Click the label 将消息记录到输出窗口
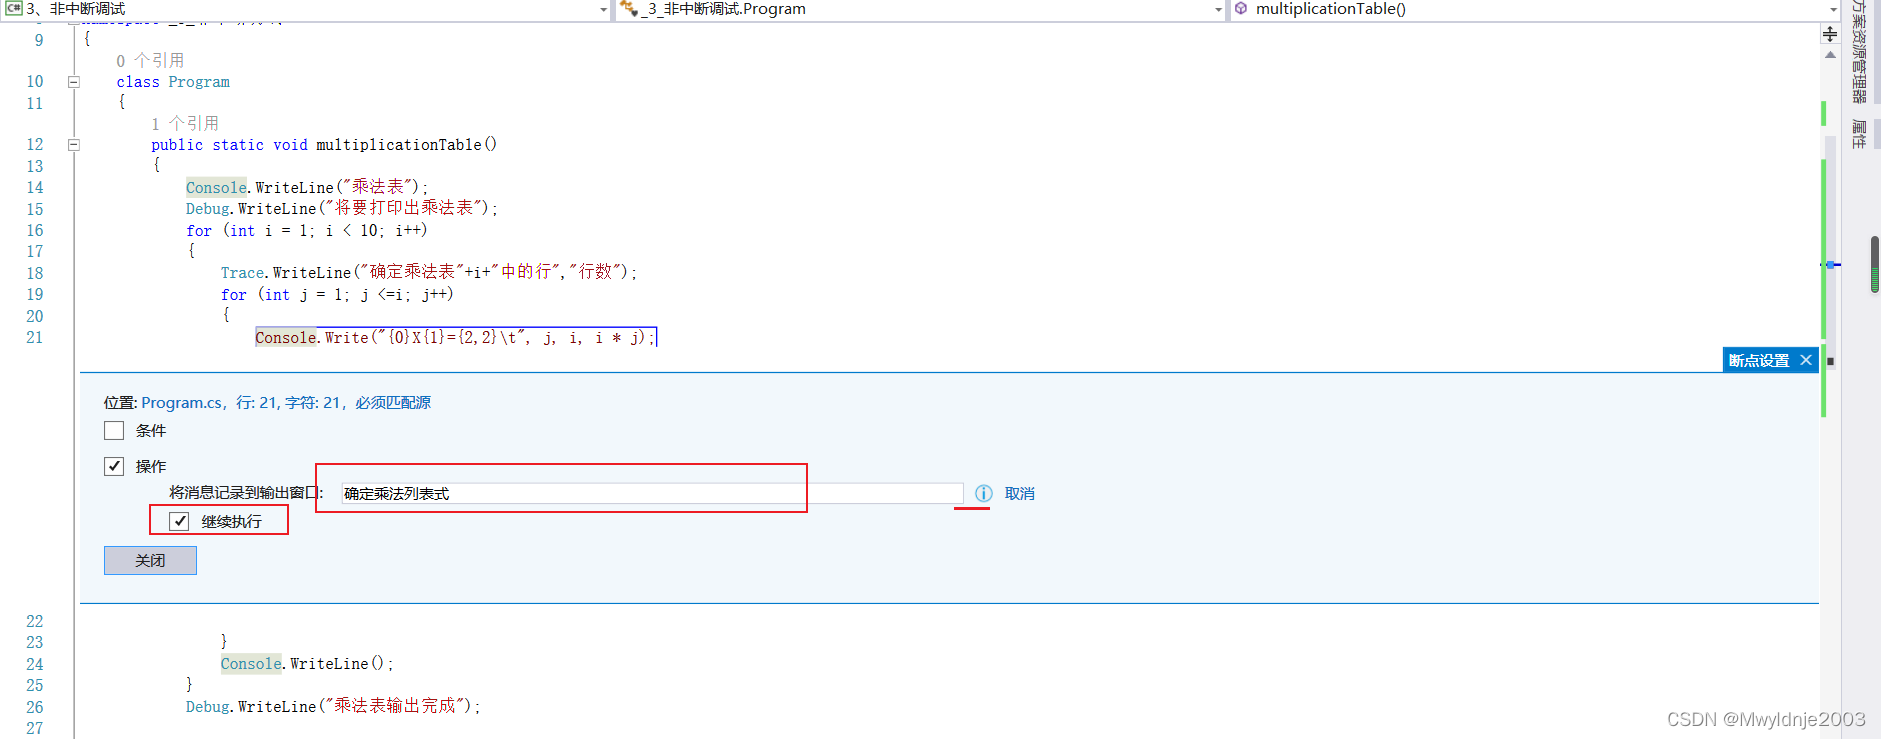Image resolution: width=1881 pixels, height=739 pixels. [x=246, y=492]
